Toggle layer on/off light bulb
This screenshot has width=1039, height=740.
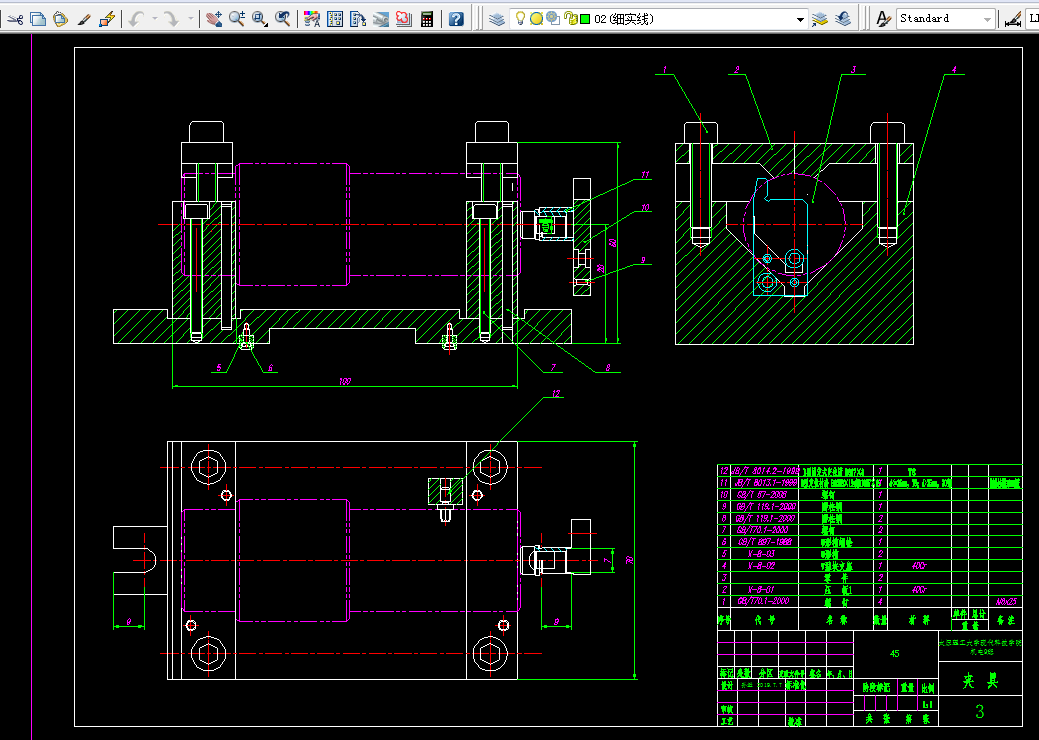coord(521,19)
